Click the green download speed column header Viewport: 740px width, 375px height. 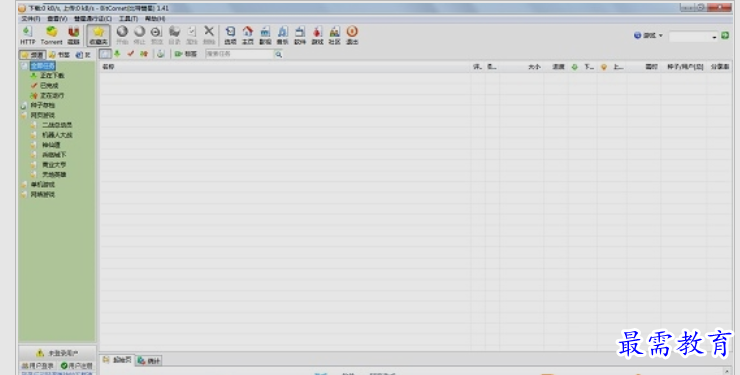(x=583, y=67)
